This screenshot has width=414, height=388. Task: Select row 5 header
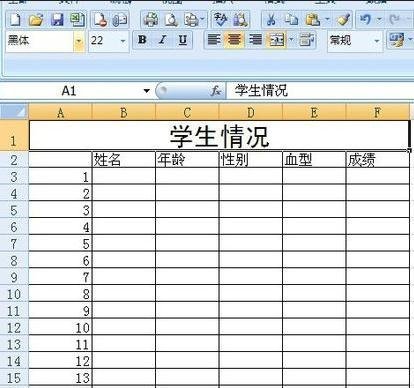coord(14,210)
